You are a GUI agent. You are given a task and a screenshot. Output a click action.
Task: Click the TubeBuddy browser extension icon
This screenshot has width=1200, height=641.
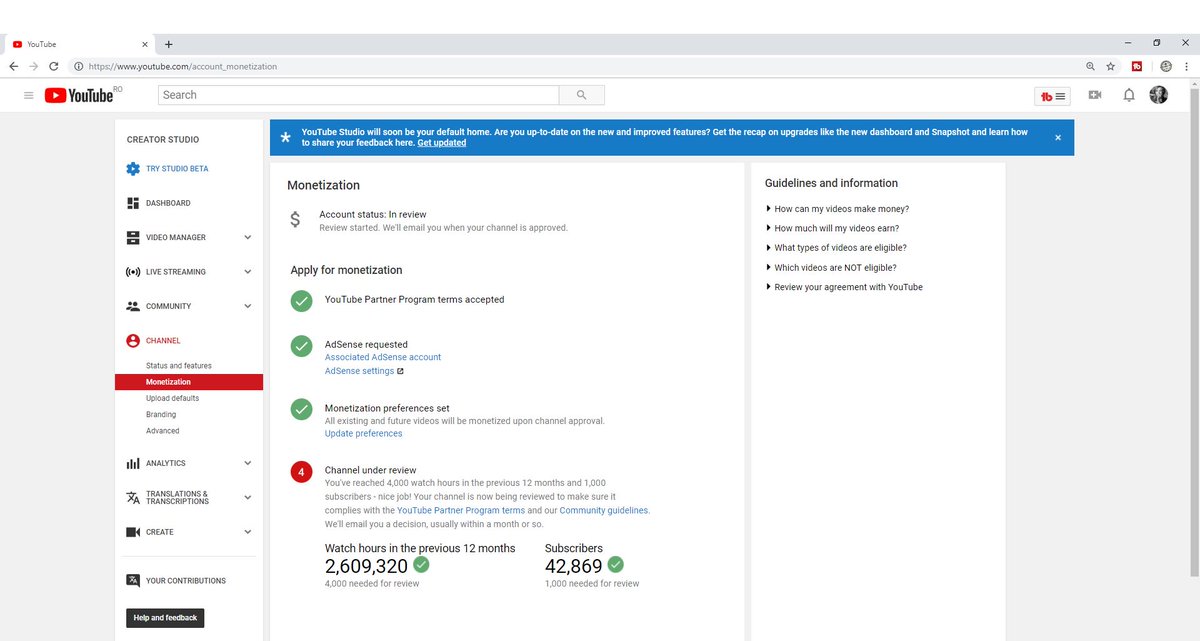tap(1137, 66)
